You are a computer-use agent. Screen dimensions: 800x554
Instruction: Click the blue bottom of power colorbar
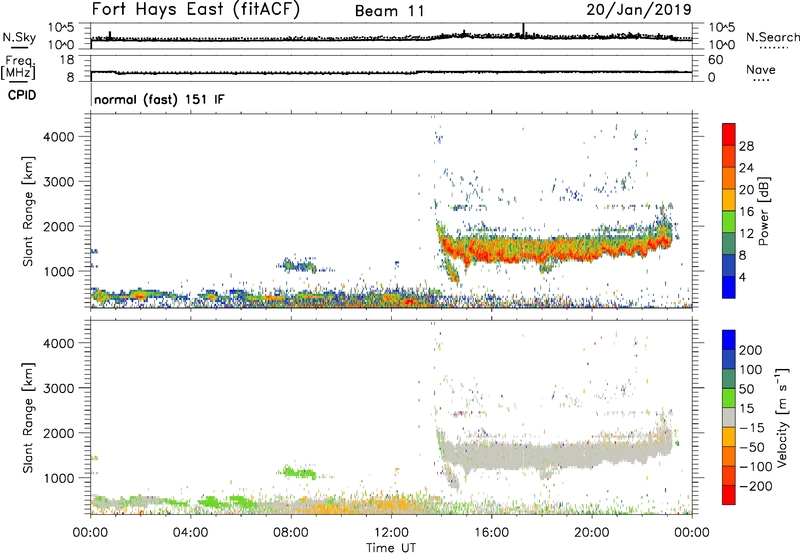pos(729,287)
